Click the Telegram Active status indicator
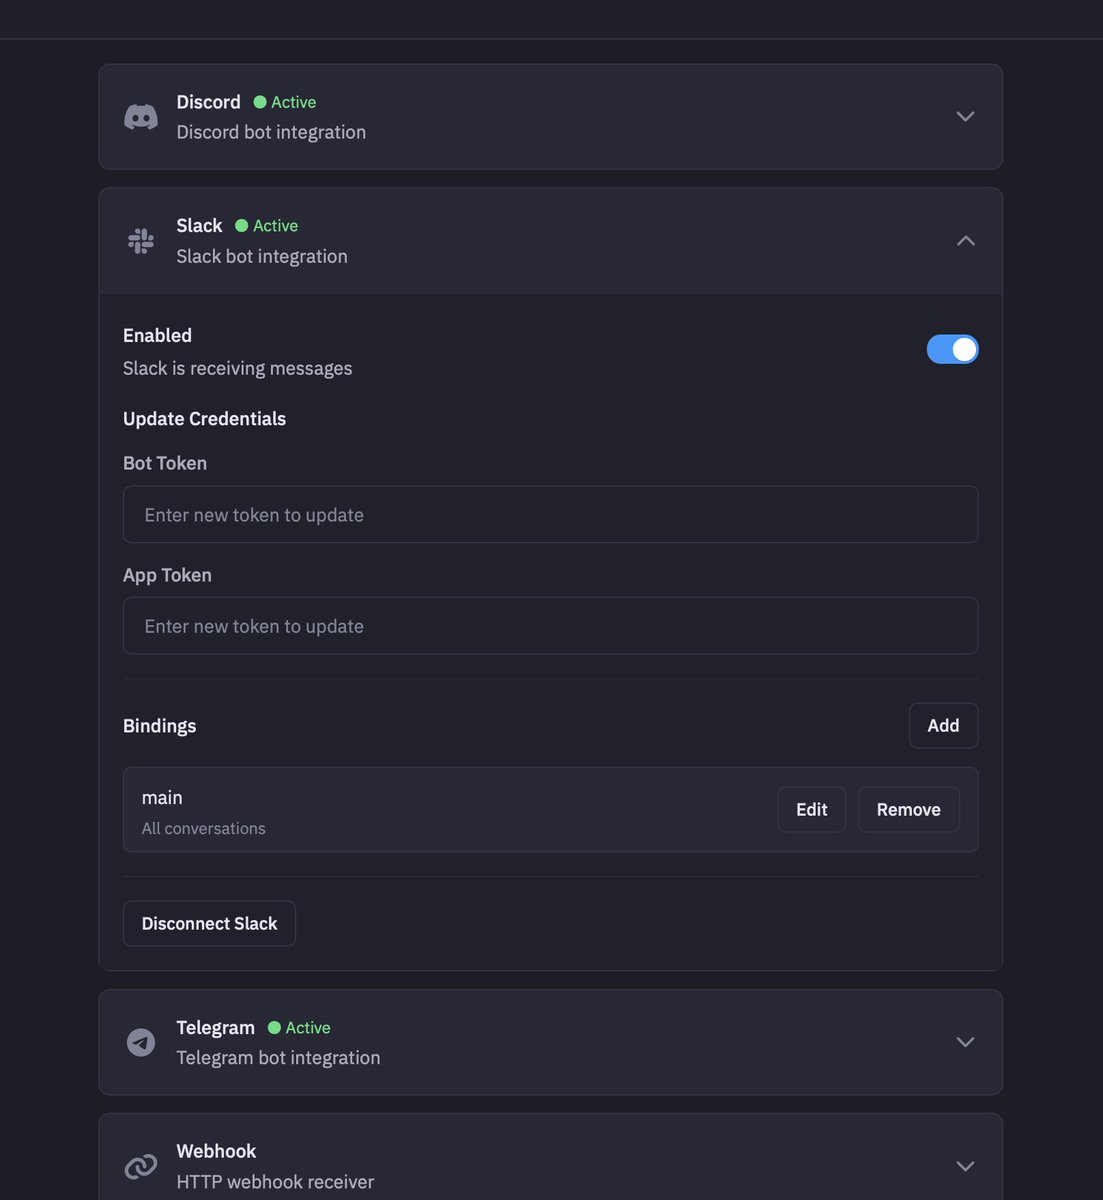 (x=299, y=1028)
